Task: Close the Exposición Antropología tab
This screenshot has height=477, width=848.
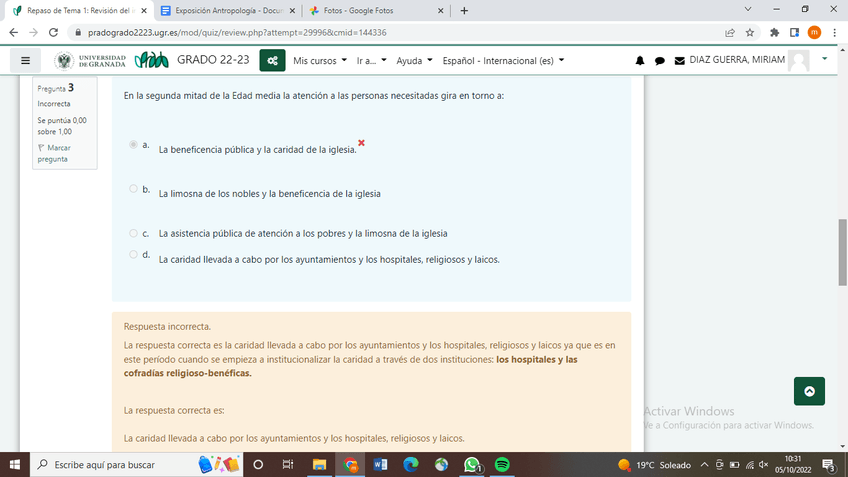Action: click(x=292, y=10)
